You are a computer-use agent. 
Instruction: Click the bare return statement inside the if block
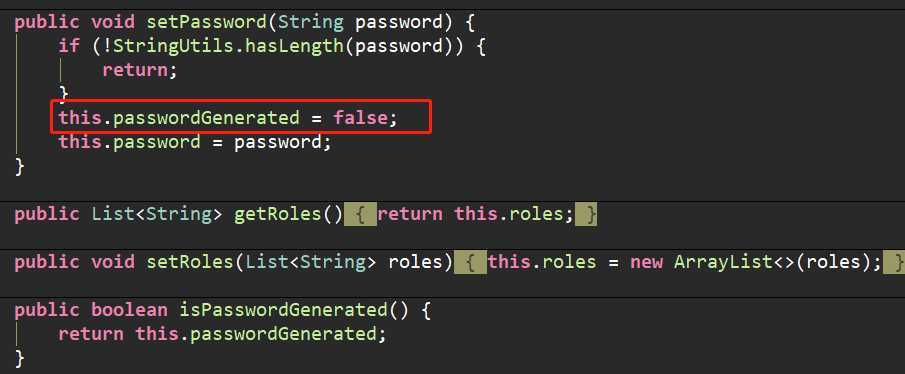134,70
